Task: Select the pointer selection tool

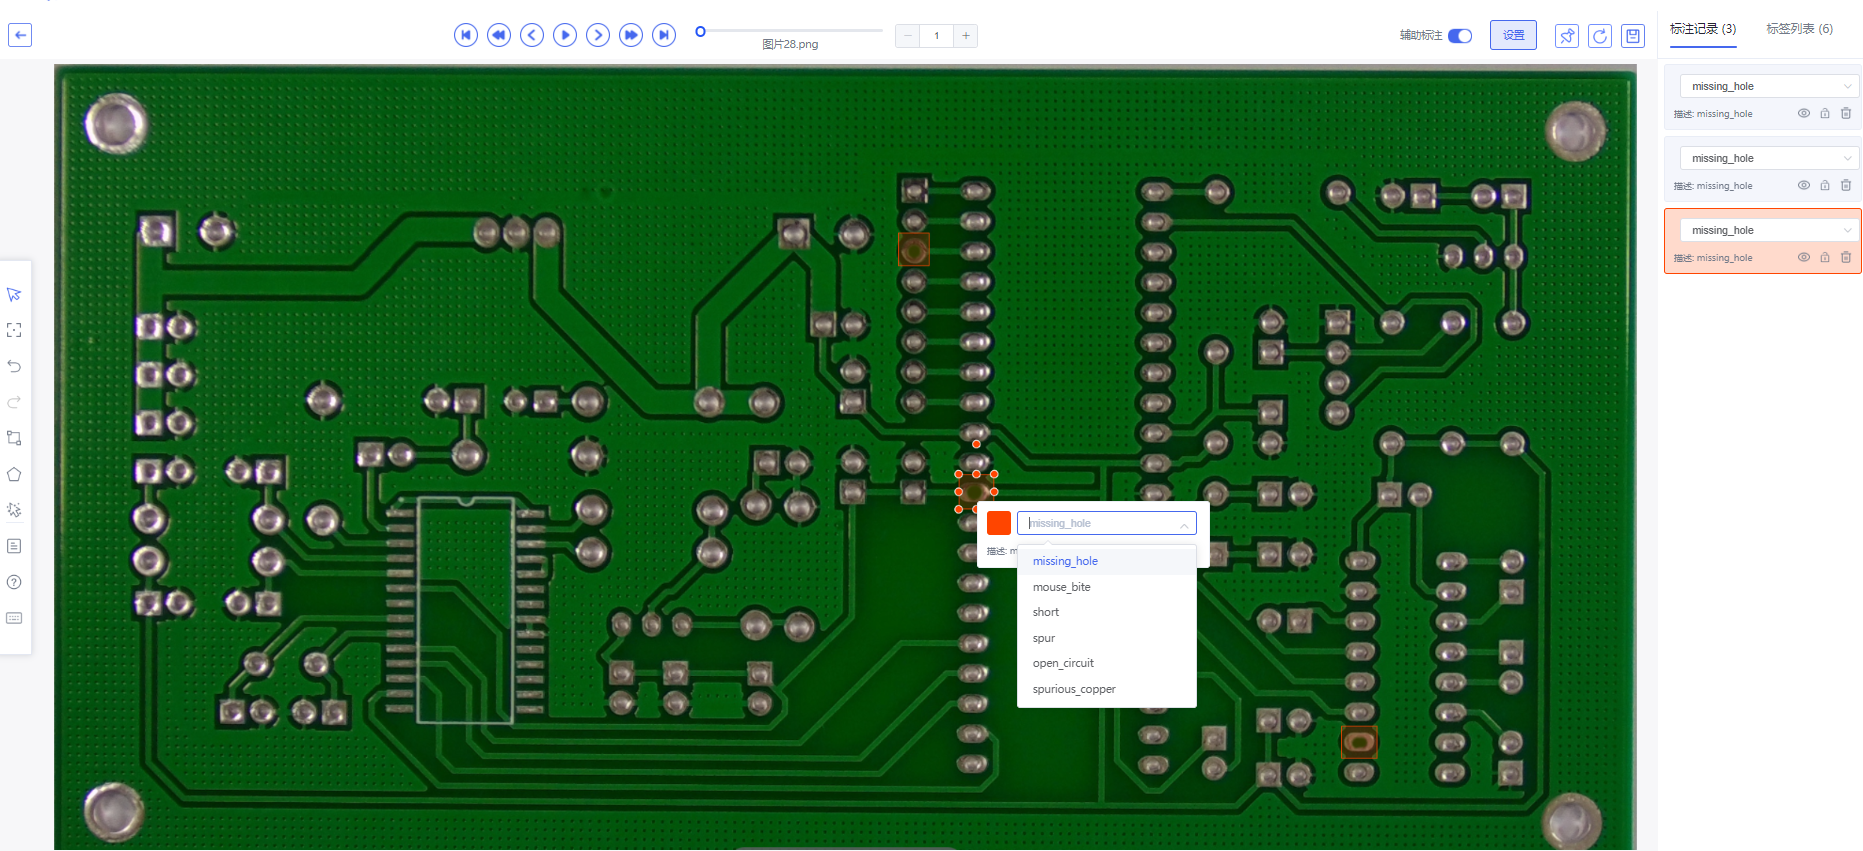Action: 14,294
